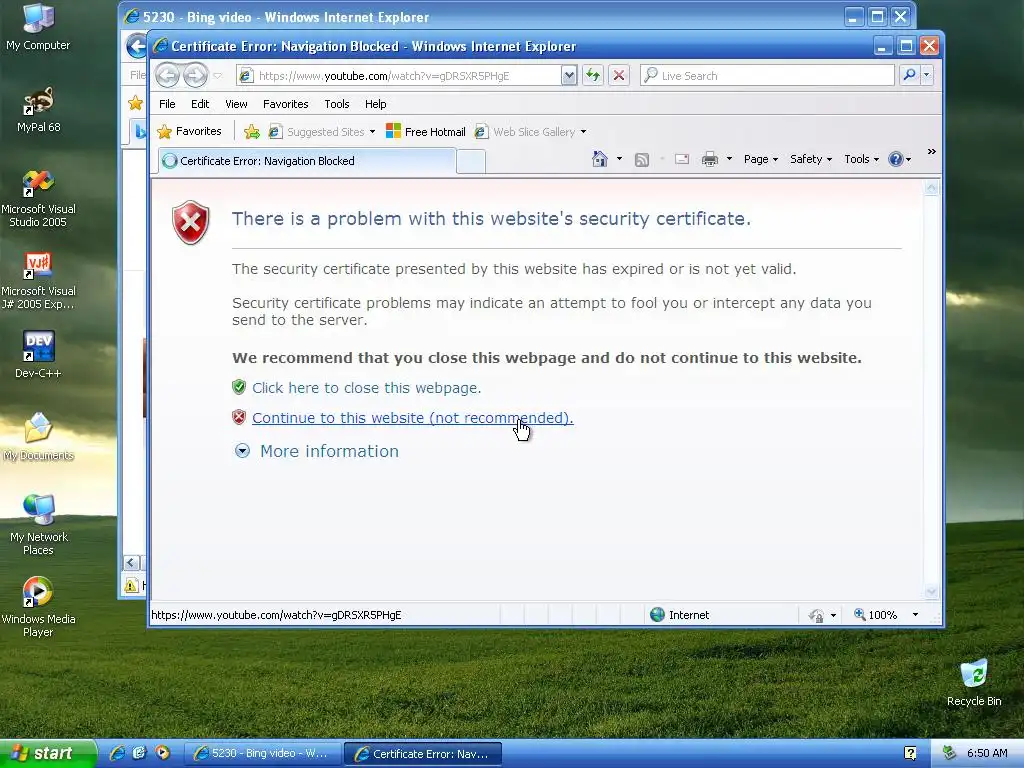Image resolution: width=1024 pixels, height=768 pixels.
Task: Expand the Suggested Sites dropdown
Action: point(372,132)
